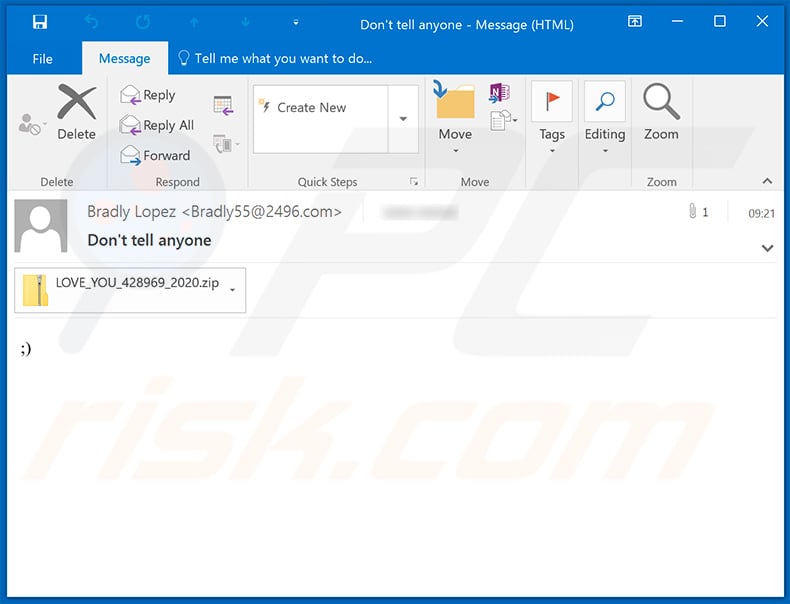Go to the next item with the down arrow
This screenshot has height=604, width=790.
tap(246, 22)
